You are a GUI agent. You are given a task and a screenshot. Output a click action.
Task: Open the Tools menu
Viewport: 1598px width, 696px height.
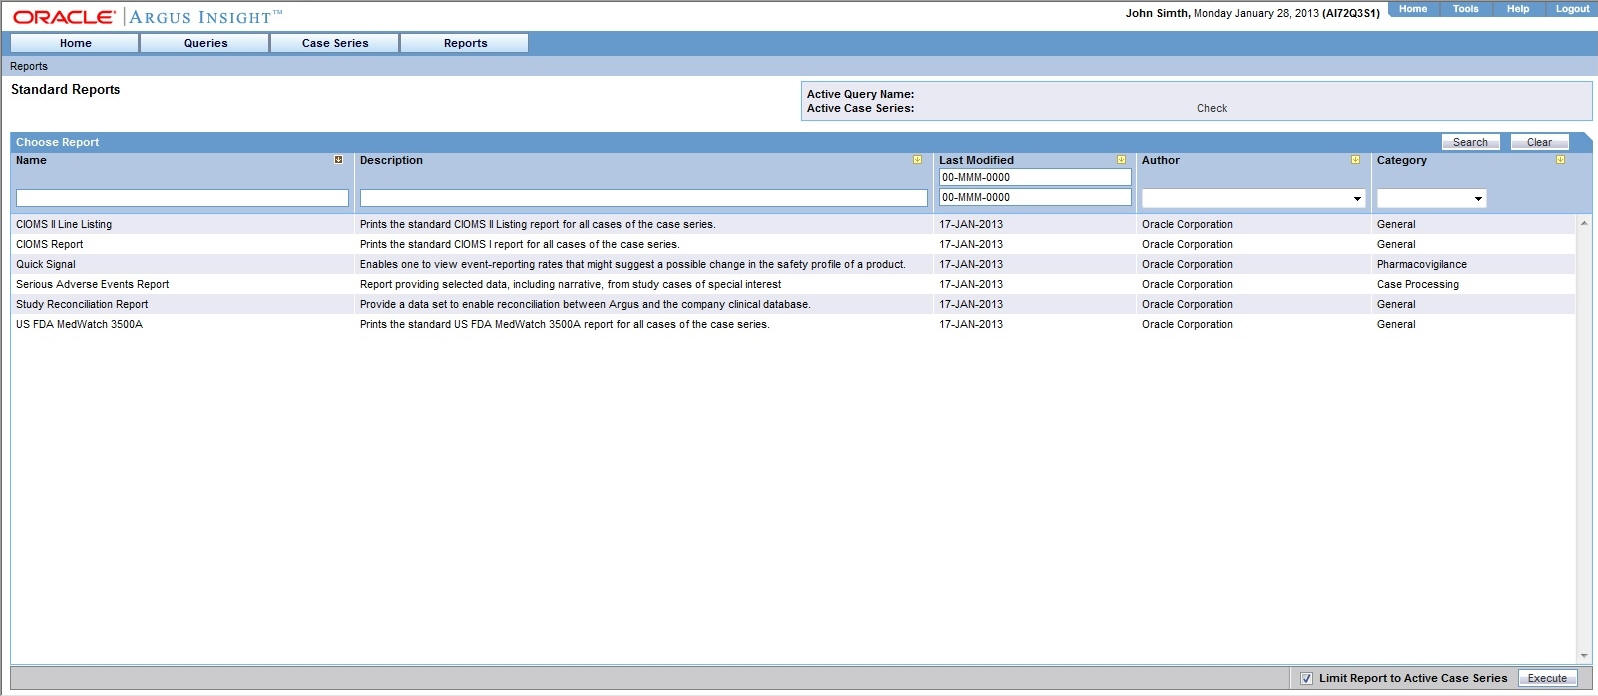1465,9
